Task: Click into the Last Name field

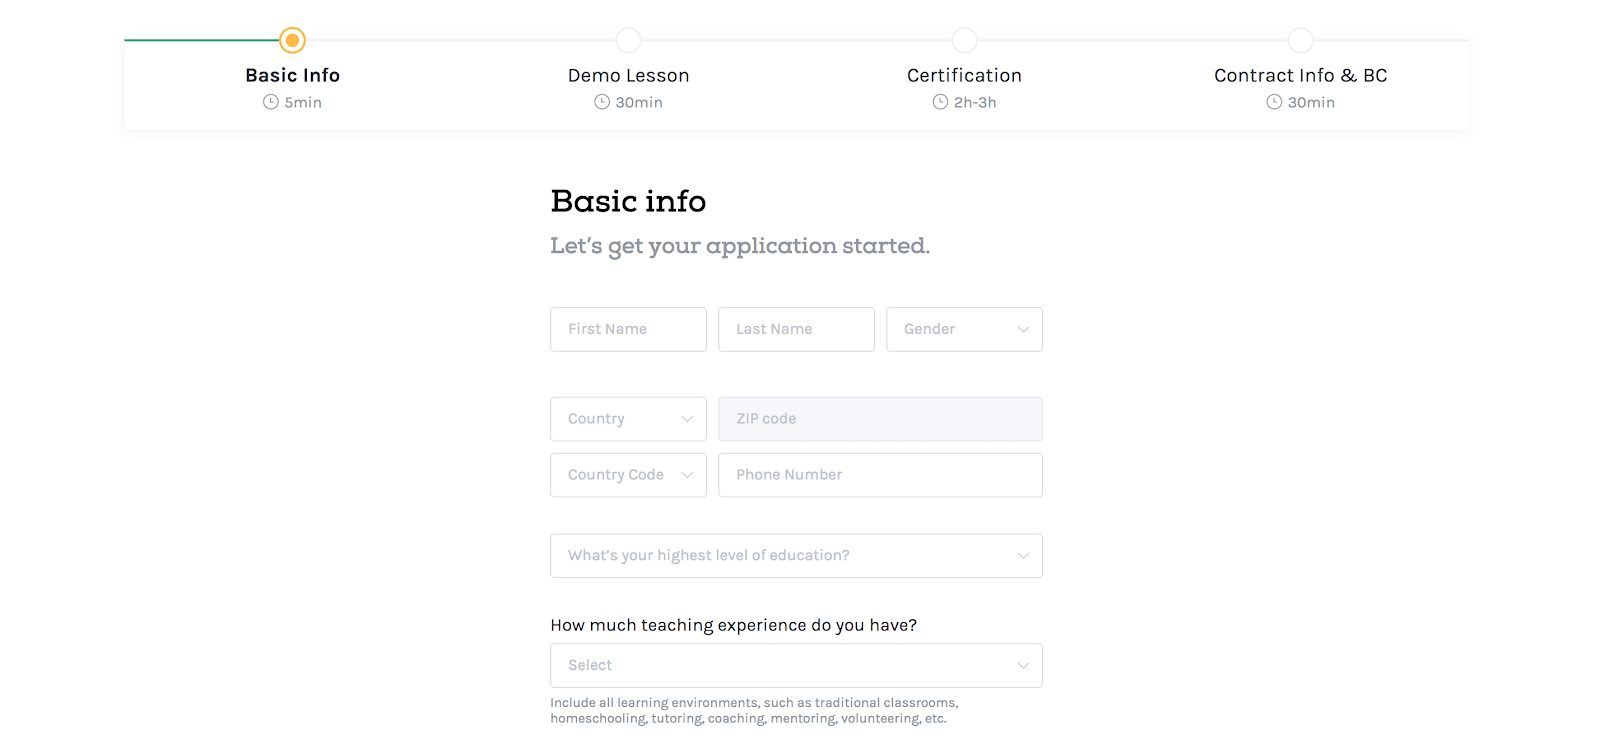Action: click(796, 329)
